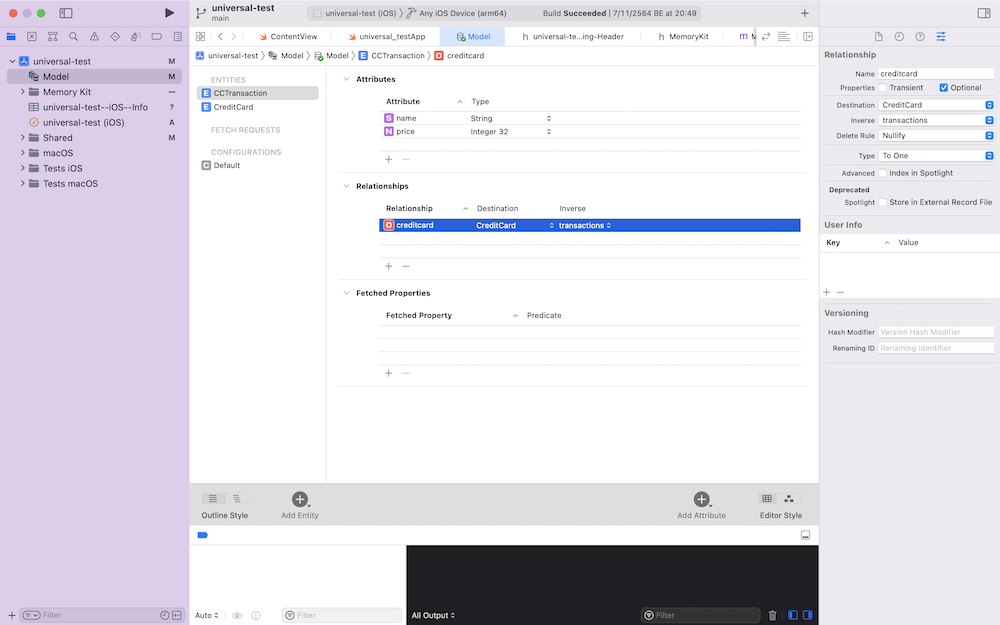
Task: Open the relationship Type dropdown
Action: [x=936, y=156]
